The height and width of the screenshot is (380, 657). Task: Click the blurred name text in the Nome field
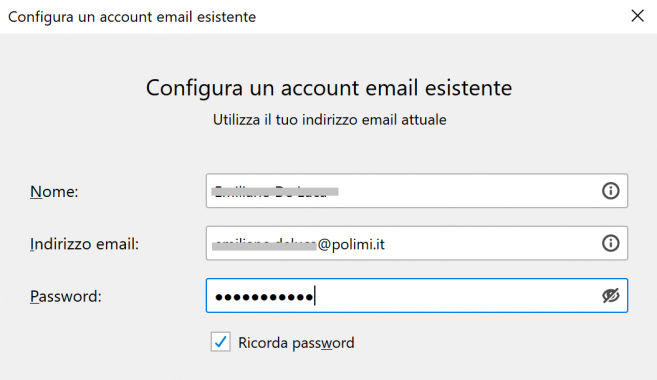tap(275, 191)
